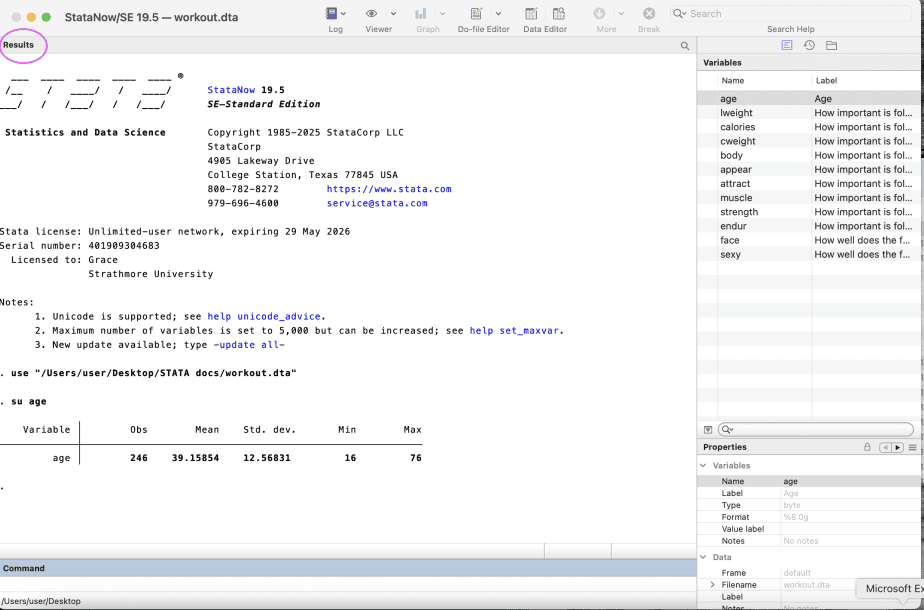Show the command History panel icon
Screen dimensions: 924x610
pyautogui.click(x=809, y=45)
